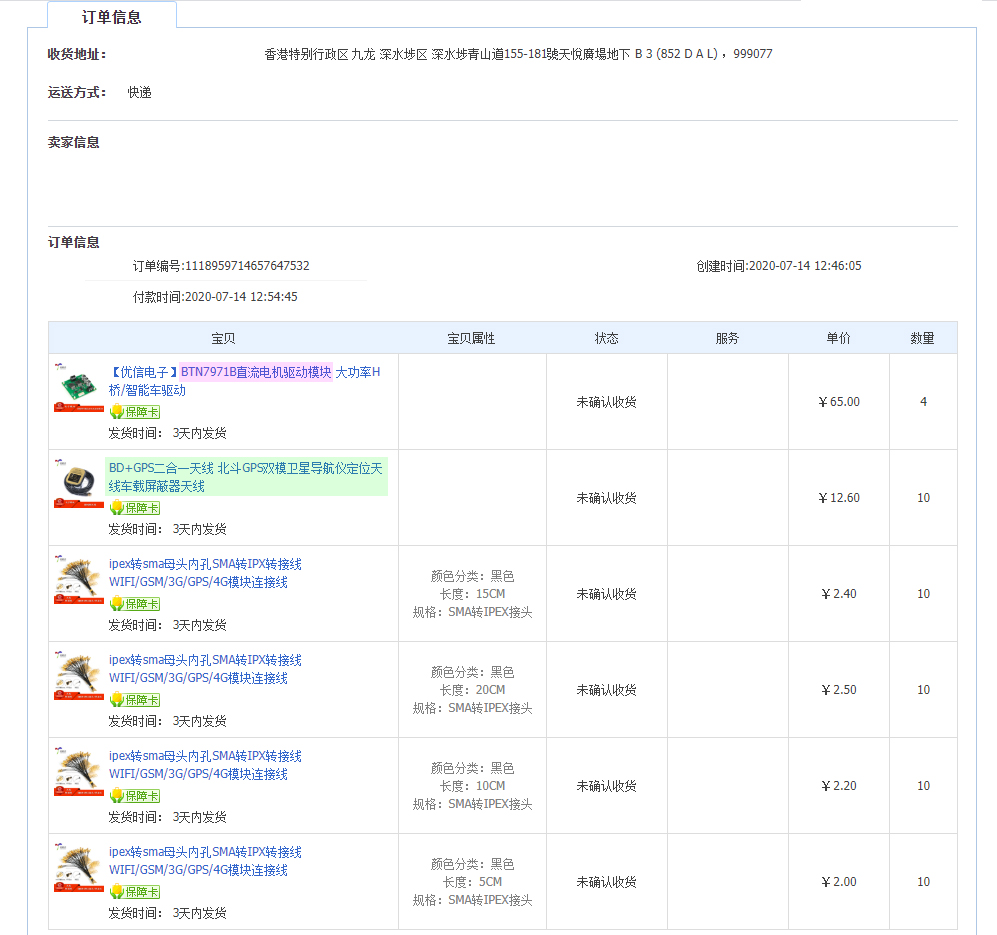The height and width of the screenshot is (935, 997).
Task: Click 保障卡 icon in the 20CM cable row
Action: pyautogui.click(x=134, y=700)
